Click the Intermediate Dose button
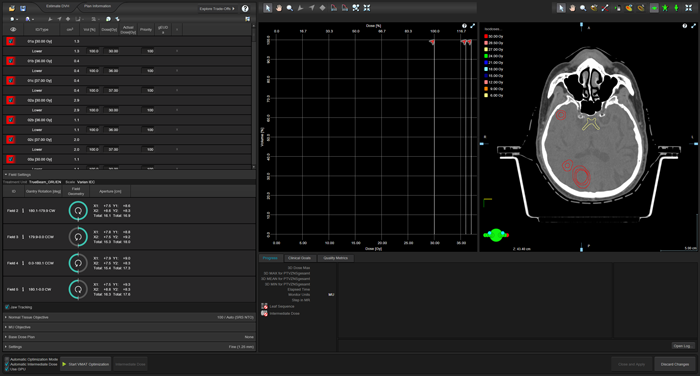700x376 pixels. pos(130,364)
